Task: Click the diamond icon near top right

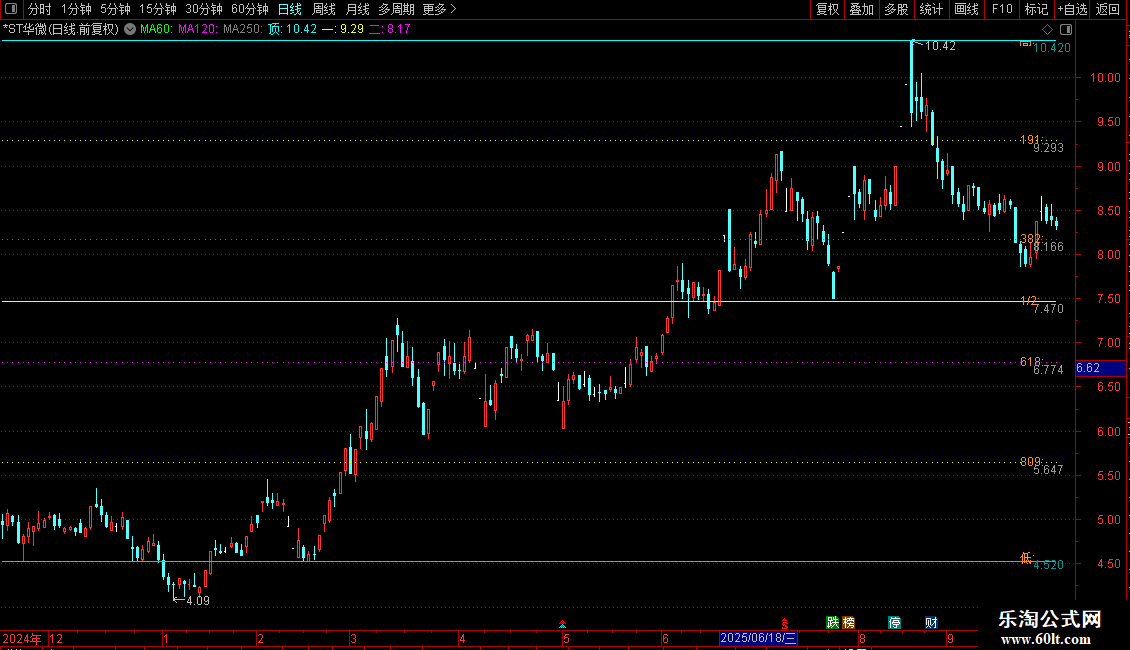Action: click(1048, 30)
